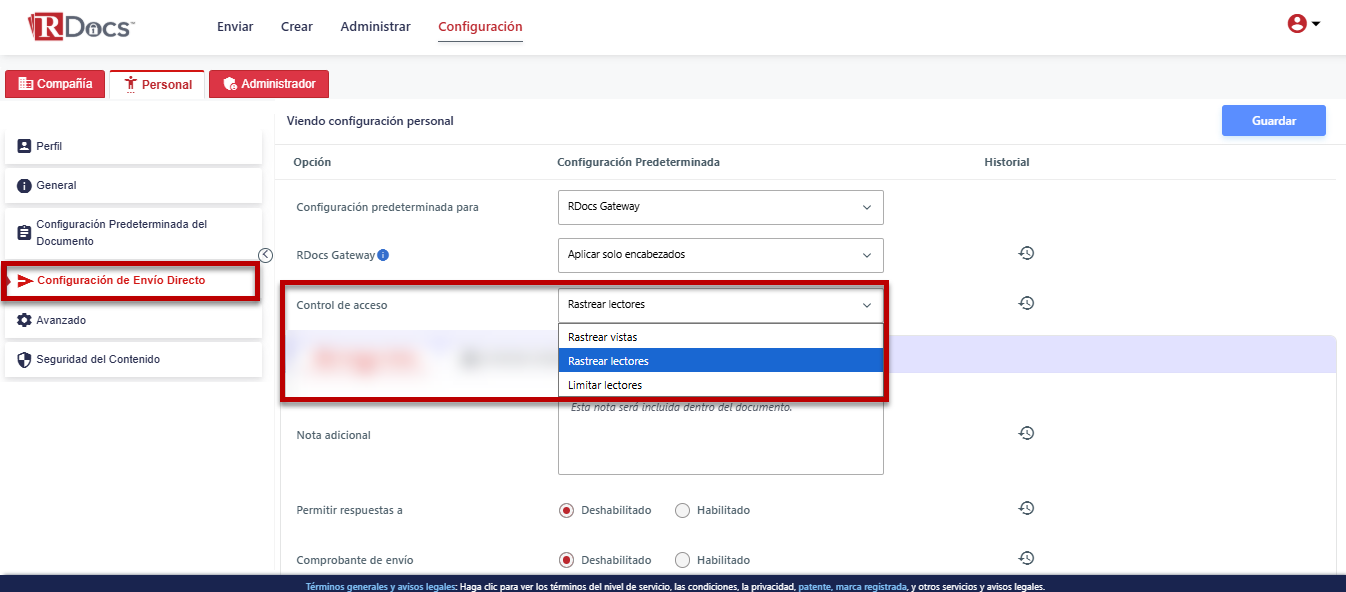Expand the Aplicar solo encabezados dropdown

pyautogui.click(x=720, y=255)
